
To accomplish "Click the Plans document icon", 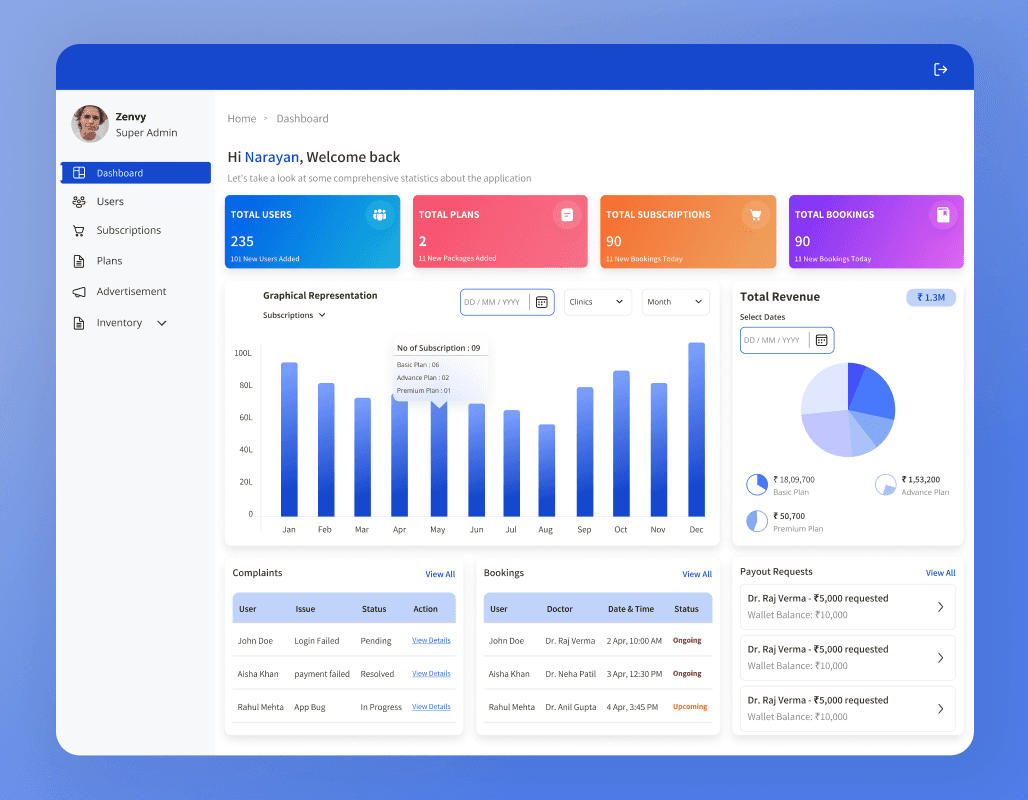I will tap(79, 261).
